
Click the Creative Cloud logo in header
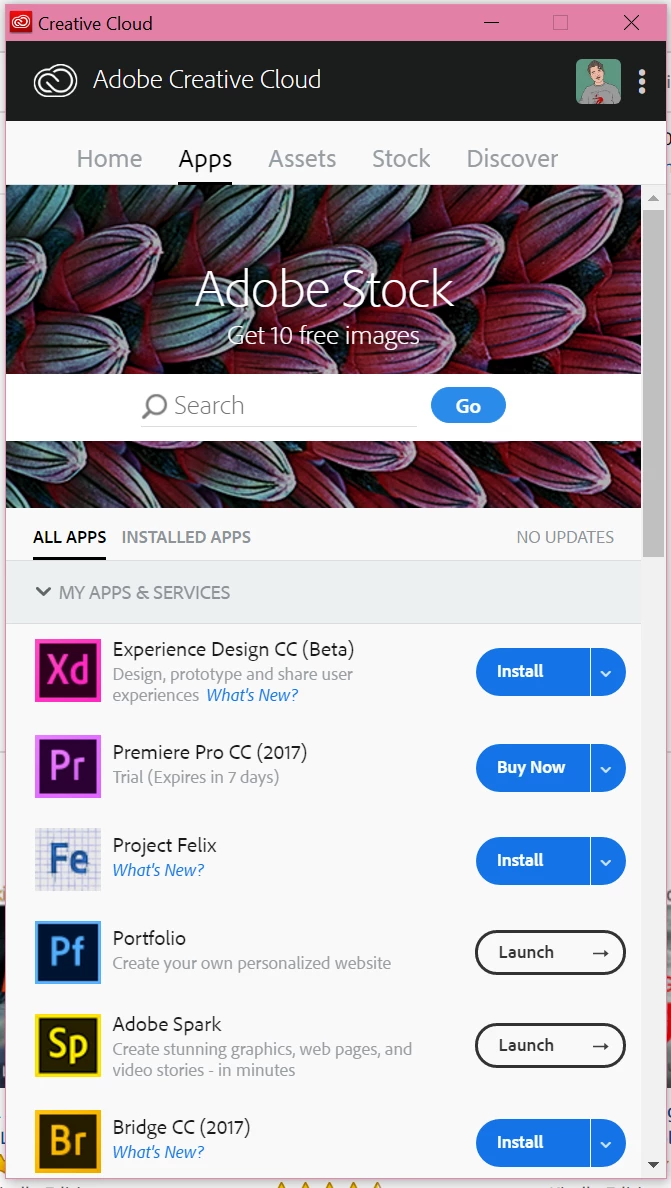(x=55, y=81)
